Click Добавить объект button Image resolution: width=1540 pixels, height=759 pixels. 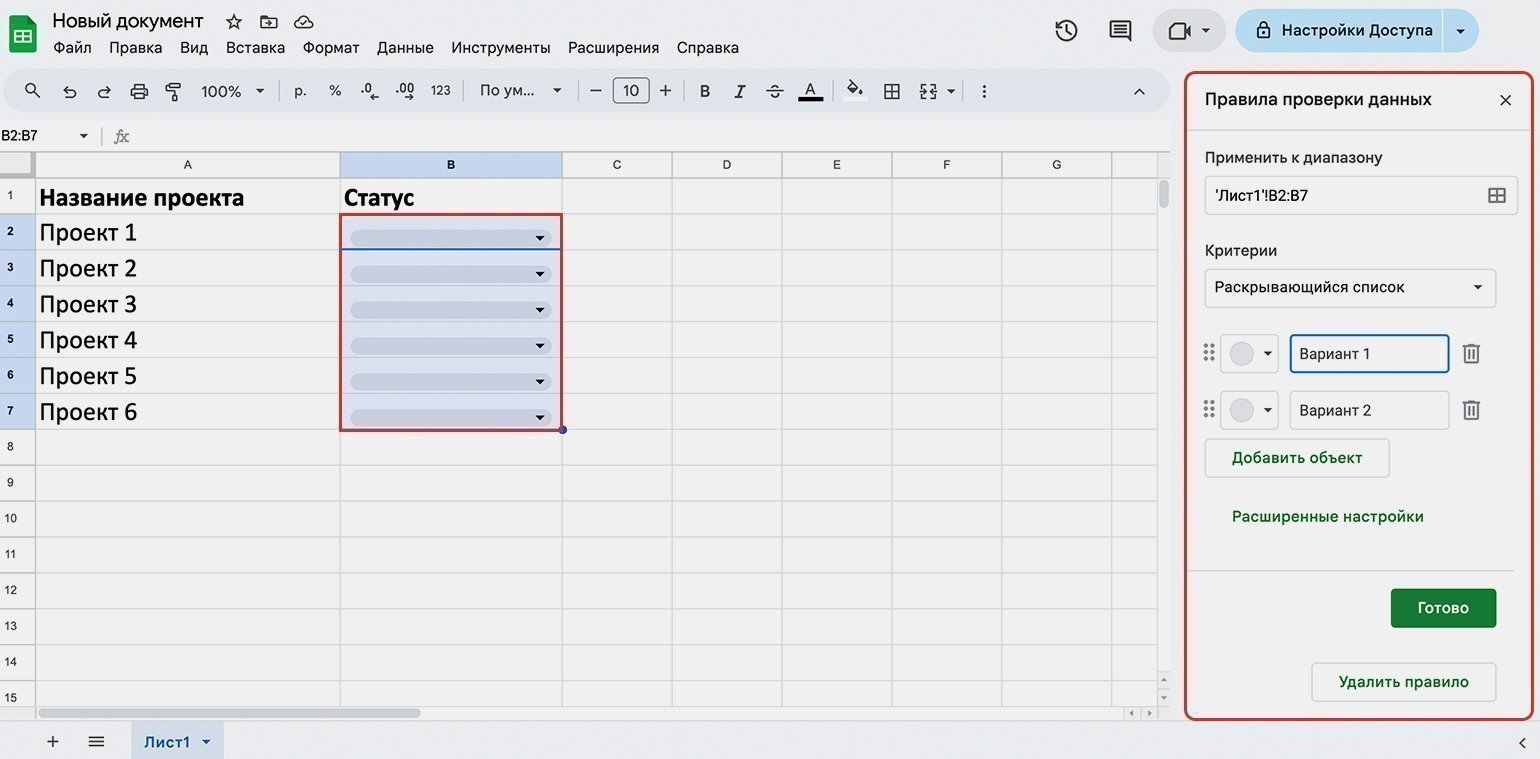tap(1297, 458)
